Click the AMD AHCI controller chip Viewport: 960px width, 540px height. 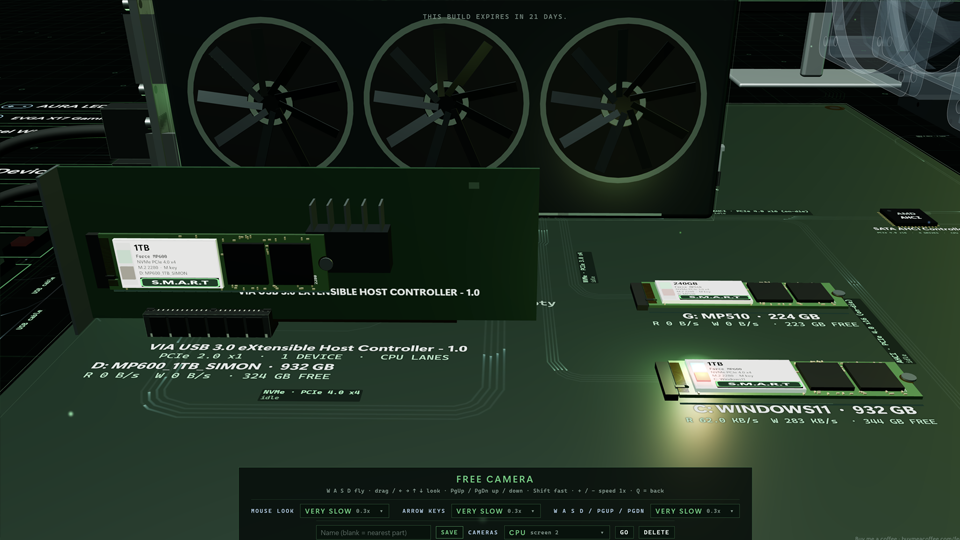(x=908, y=217)
